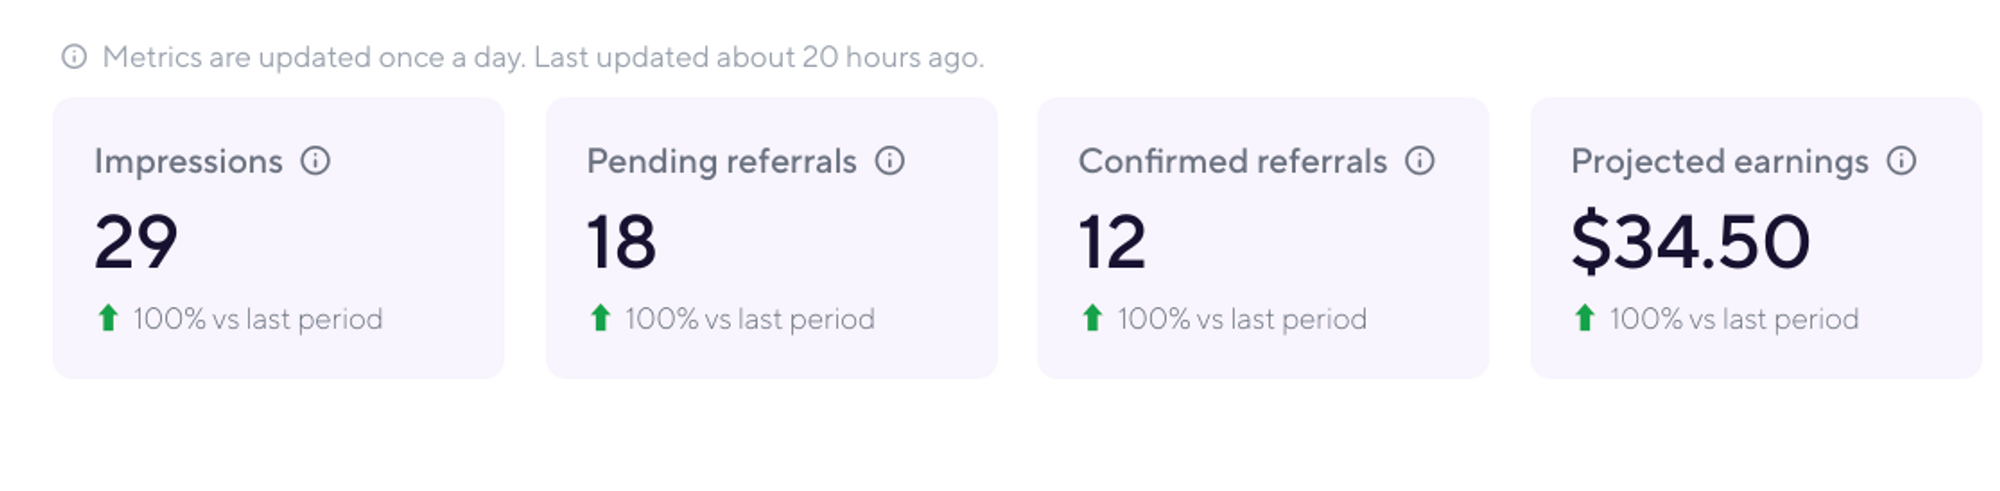Screen dimensions: 2000x491
Task: Click the Impressions info icon
Action: click(315, 161)
